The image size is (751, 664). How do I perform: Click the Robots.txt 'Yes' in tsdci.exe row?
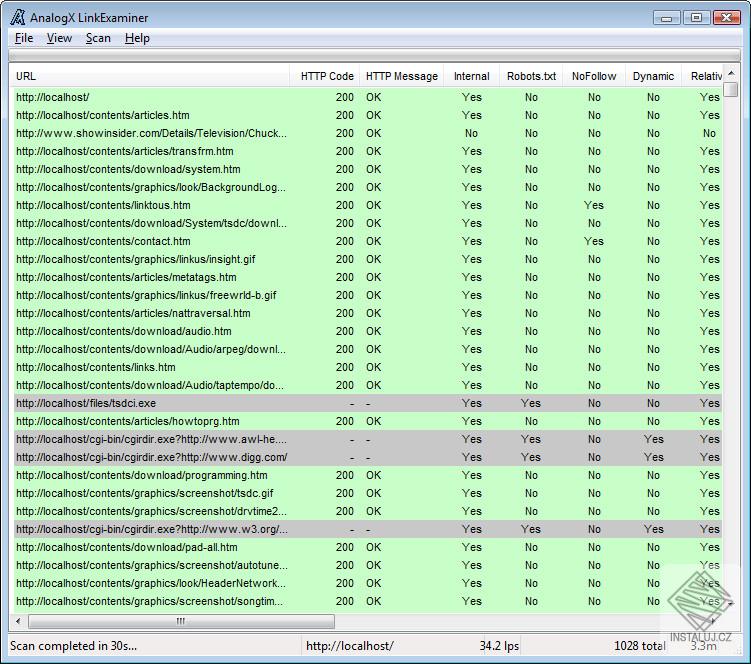coord(531,403)
